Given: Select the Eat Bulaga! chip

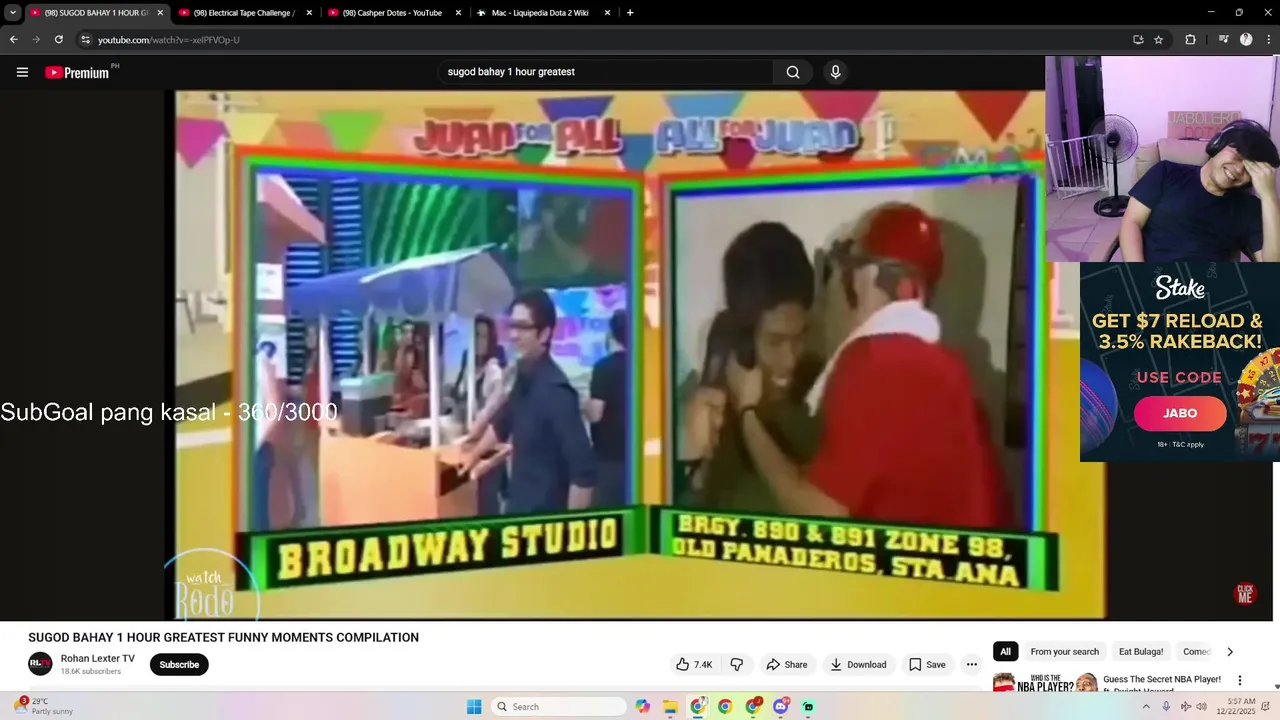Looking at the screenshot, I should point(1141,651).
